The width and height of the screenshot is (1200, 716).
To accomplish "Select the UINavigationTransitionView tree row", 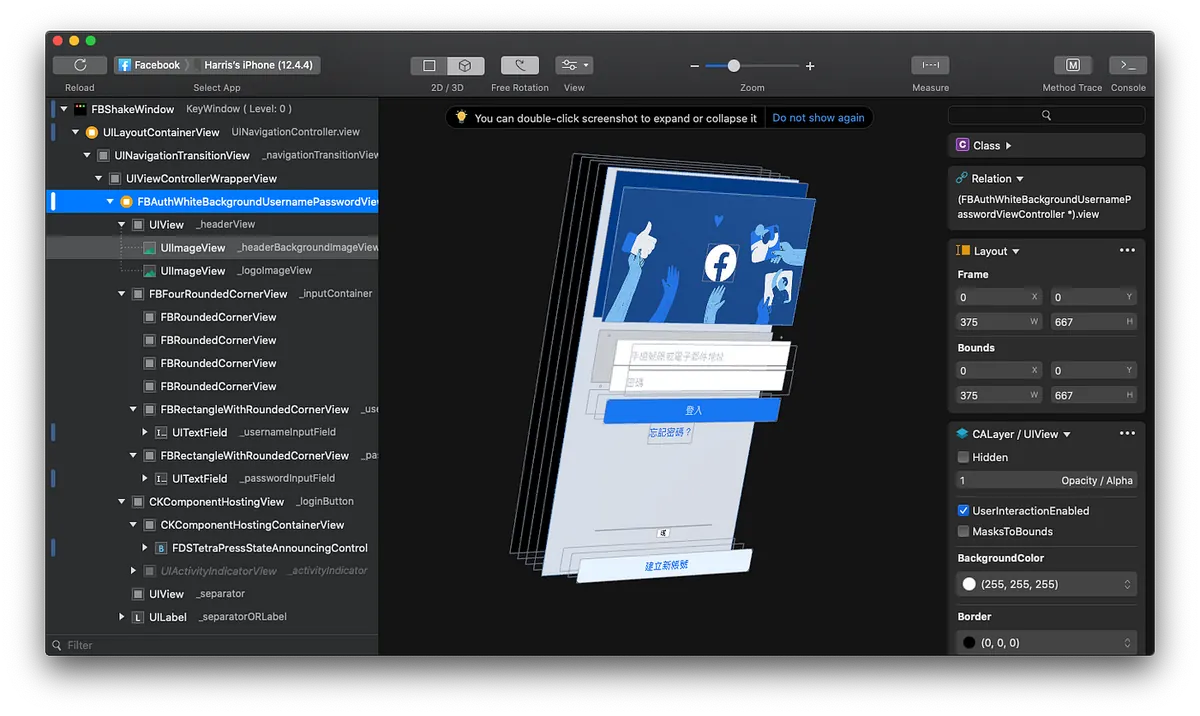I will [181, 155].
